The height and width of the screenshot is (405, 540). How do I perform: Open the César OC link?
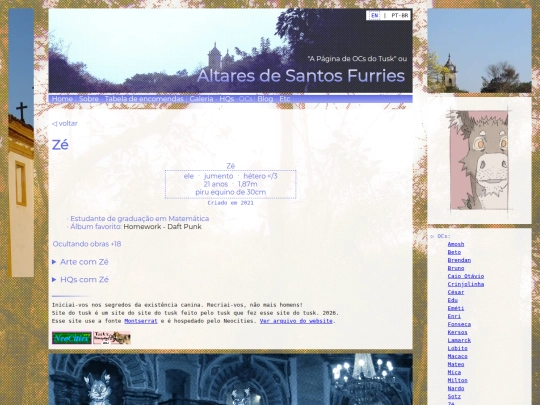456,292
